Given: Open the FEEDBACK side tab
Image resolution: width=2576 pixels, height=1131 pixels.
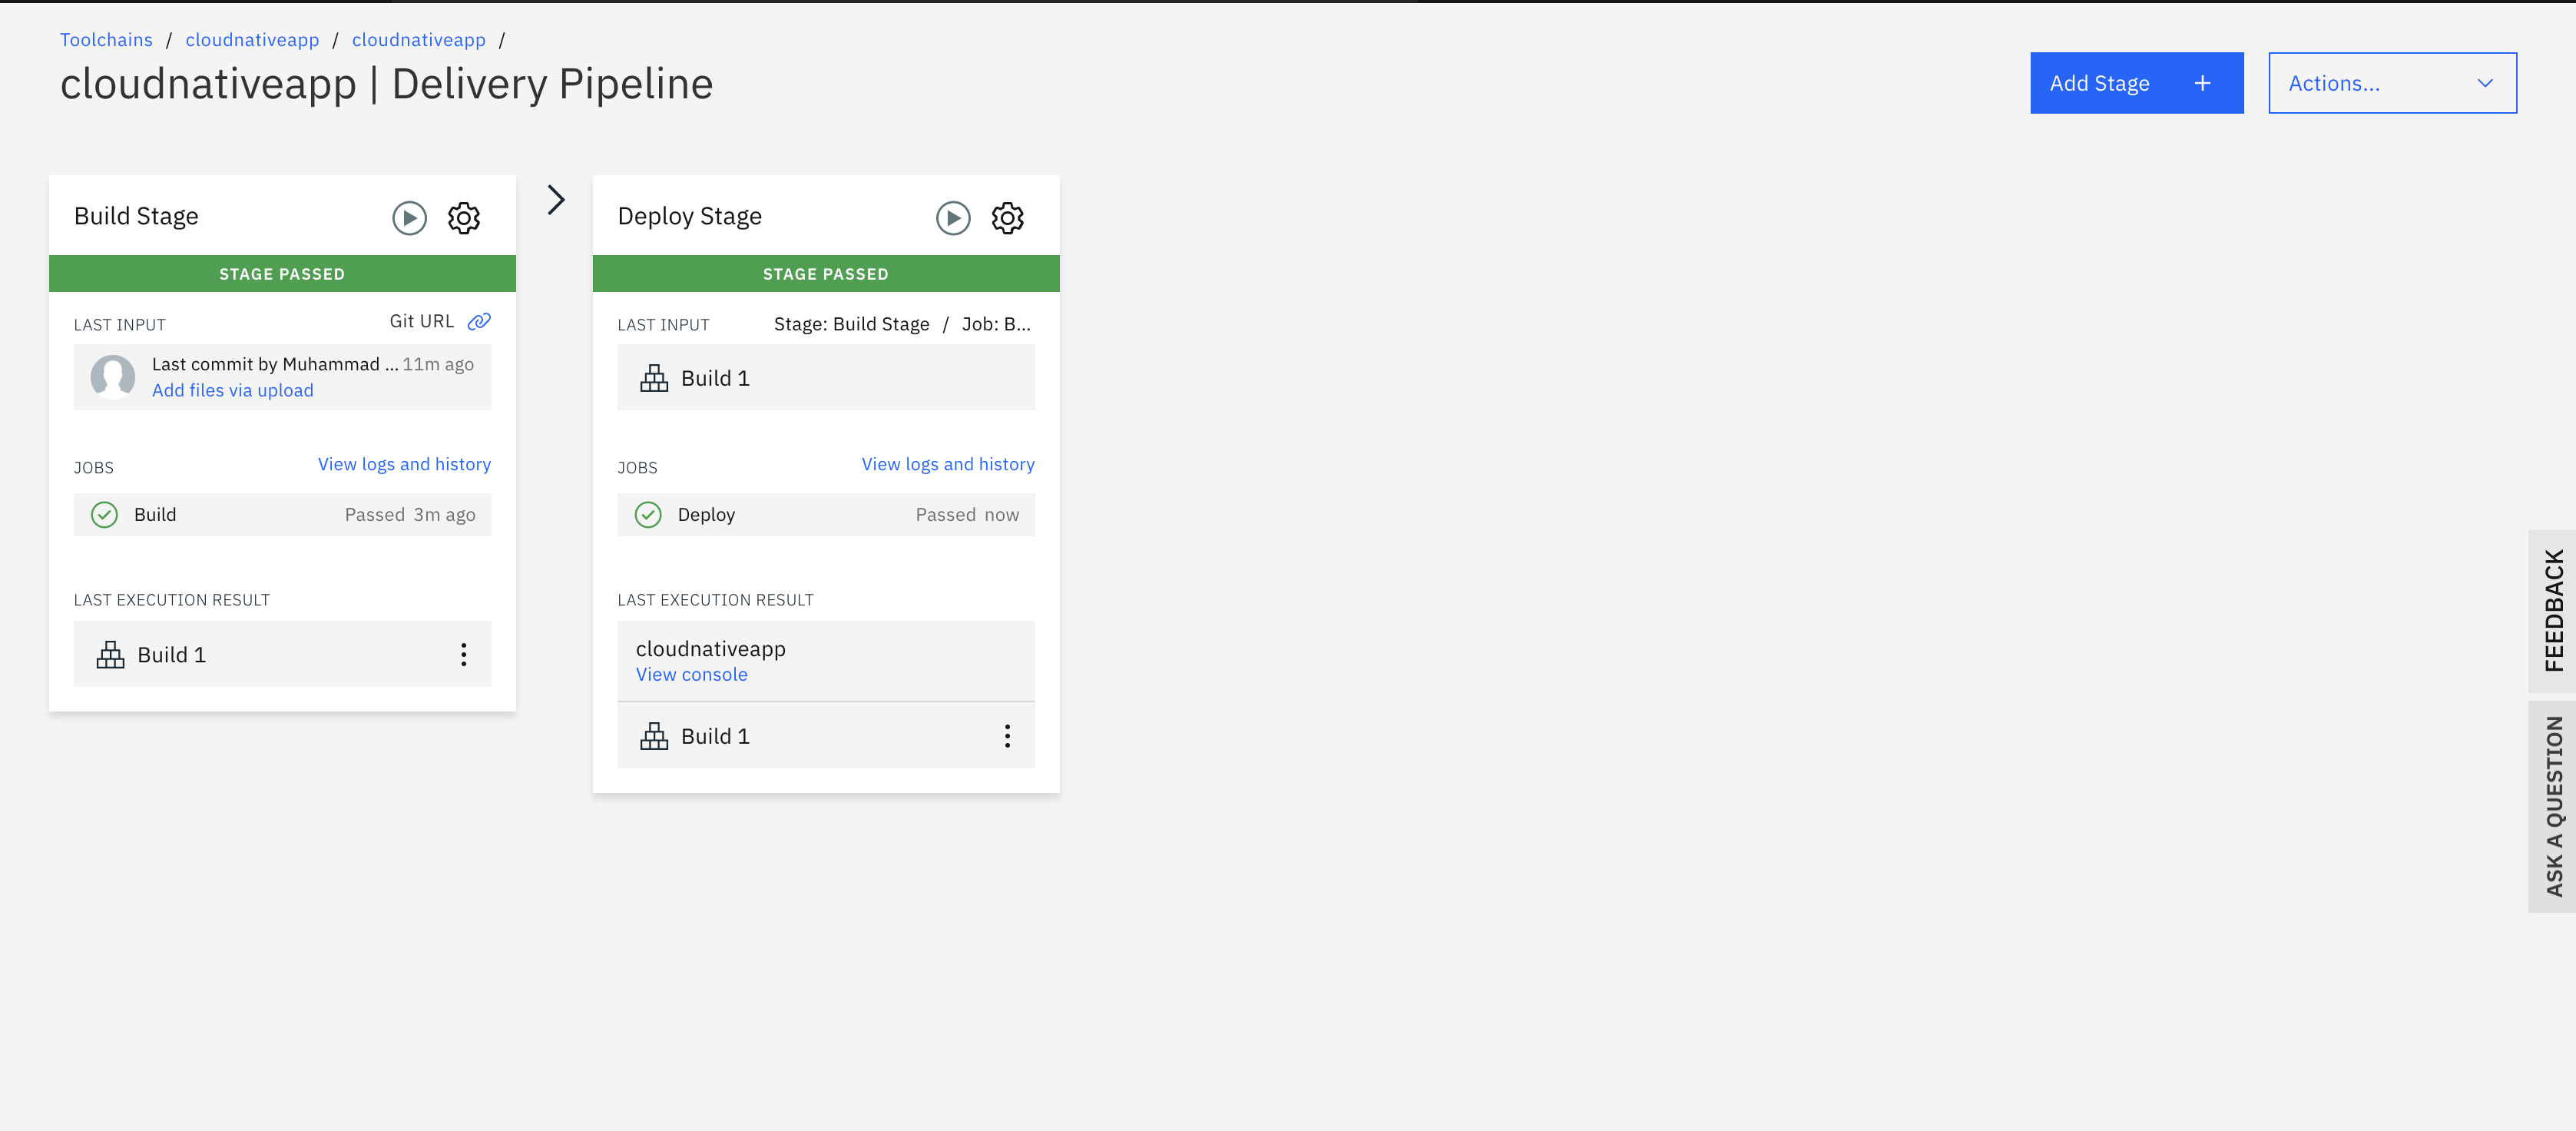Looking at the screenshot, I should tap(2553, 610).
